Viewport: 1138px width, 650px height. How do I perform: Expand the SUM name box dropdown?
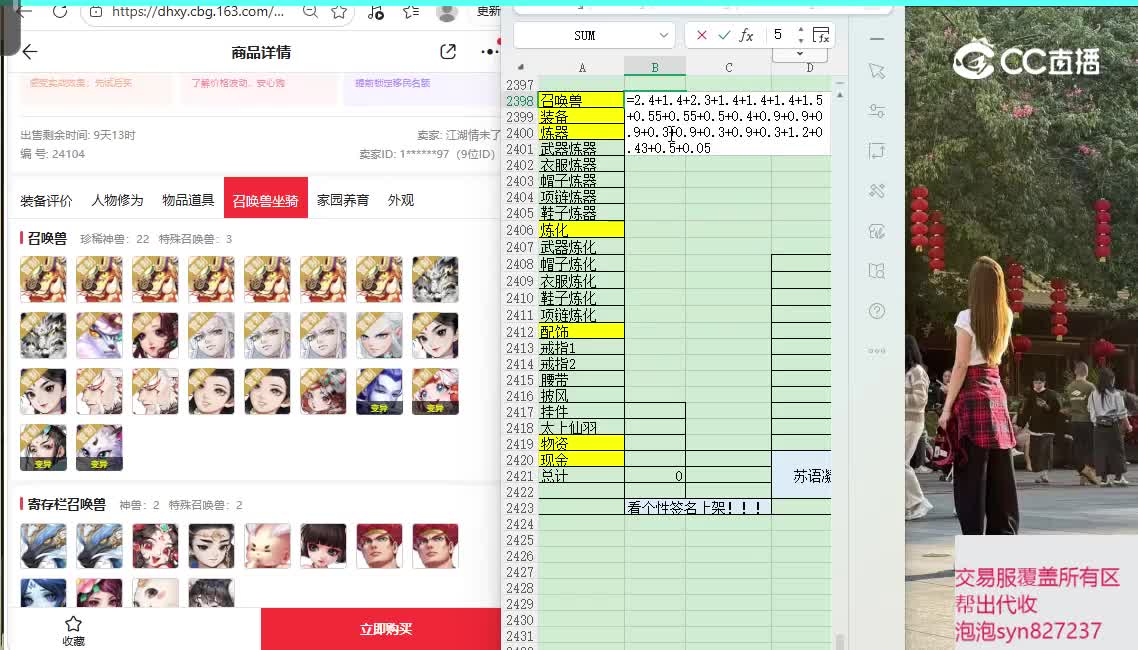click(x=664, y=35)
